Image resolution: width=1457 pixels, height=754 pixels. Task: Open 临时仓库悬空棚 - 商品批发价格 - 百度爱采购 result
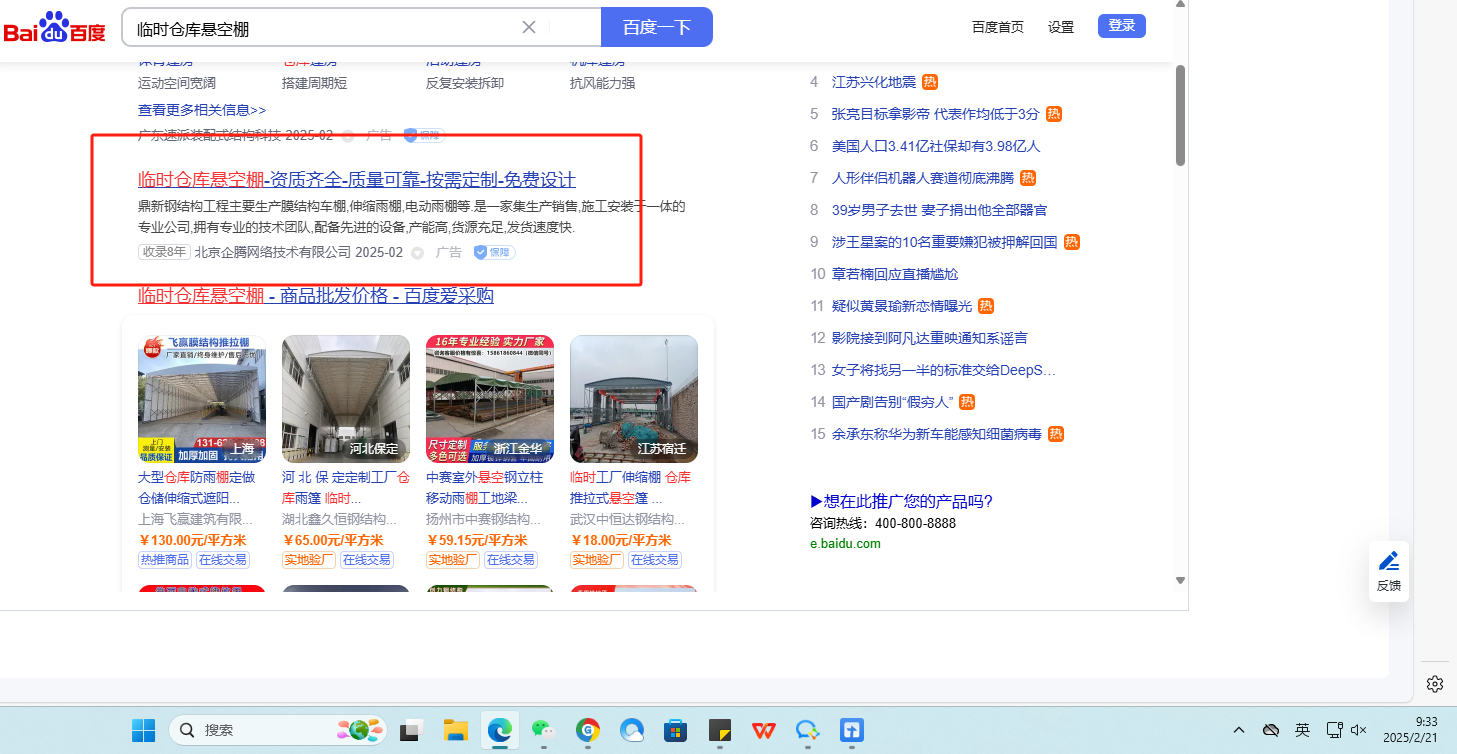click(x=316, y=296)
